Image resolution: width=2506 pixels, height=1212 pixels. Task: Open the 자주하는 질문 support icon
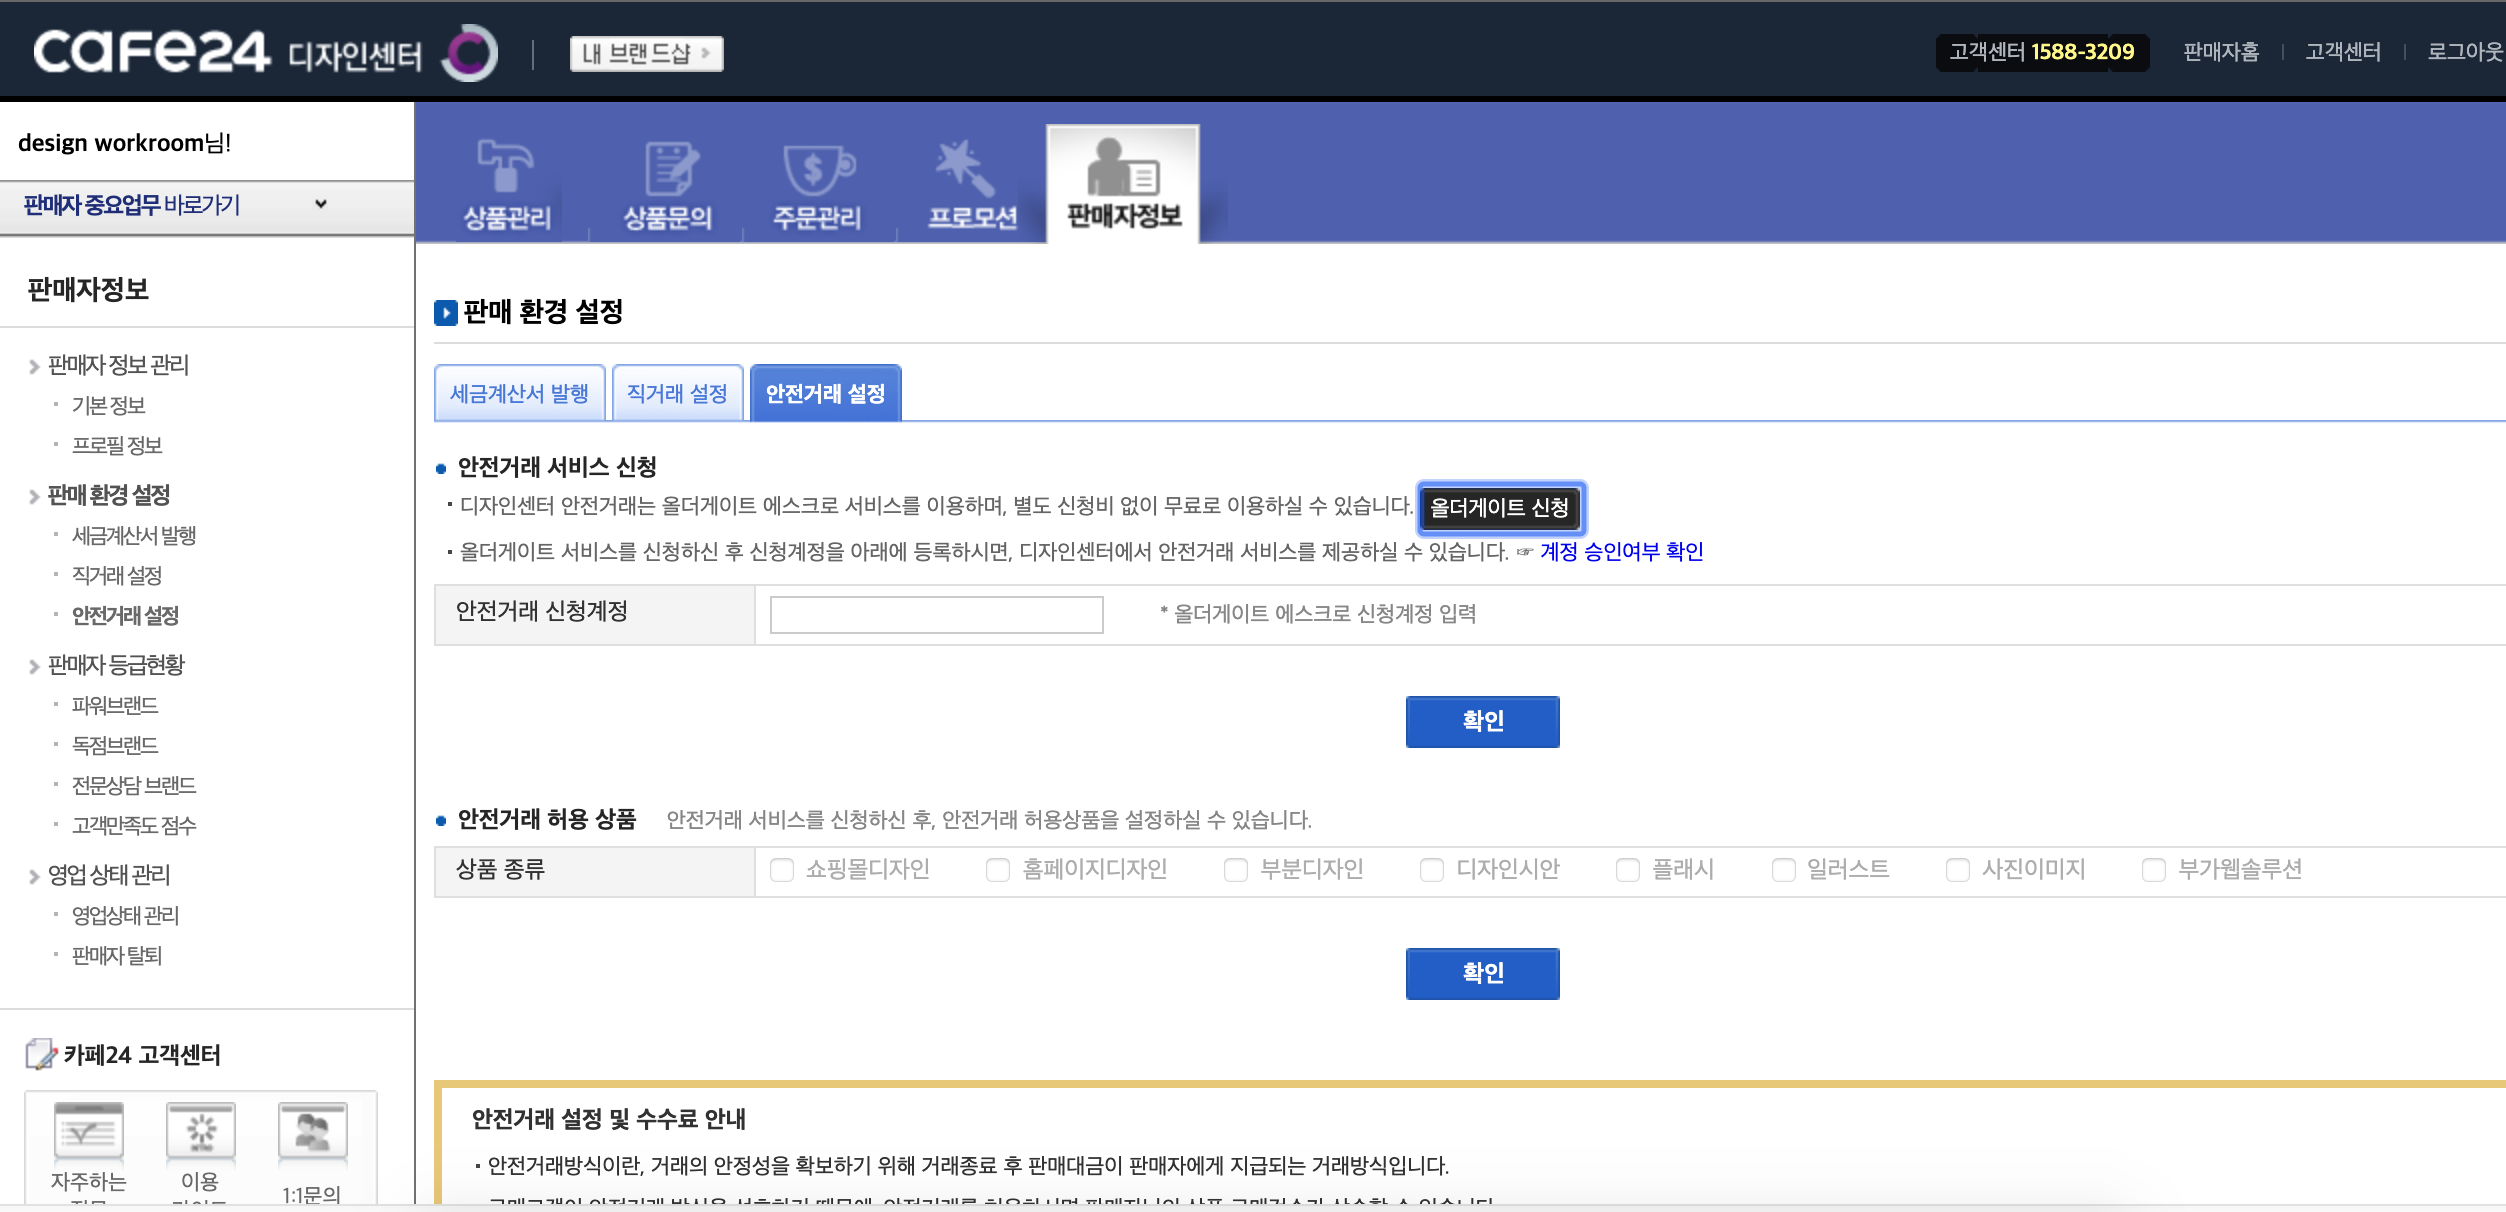pos(89,1131)
